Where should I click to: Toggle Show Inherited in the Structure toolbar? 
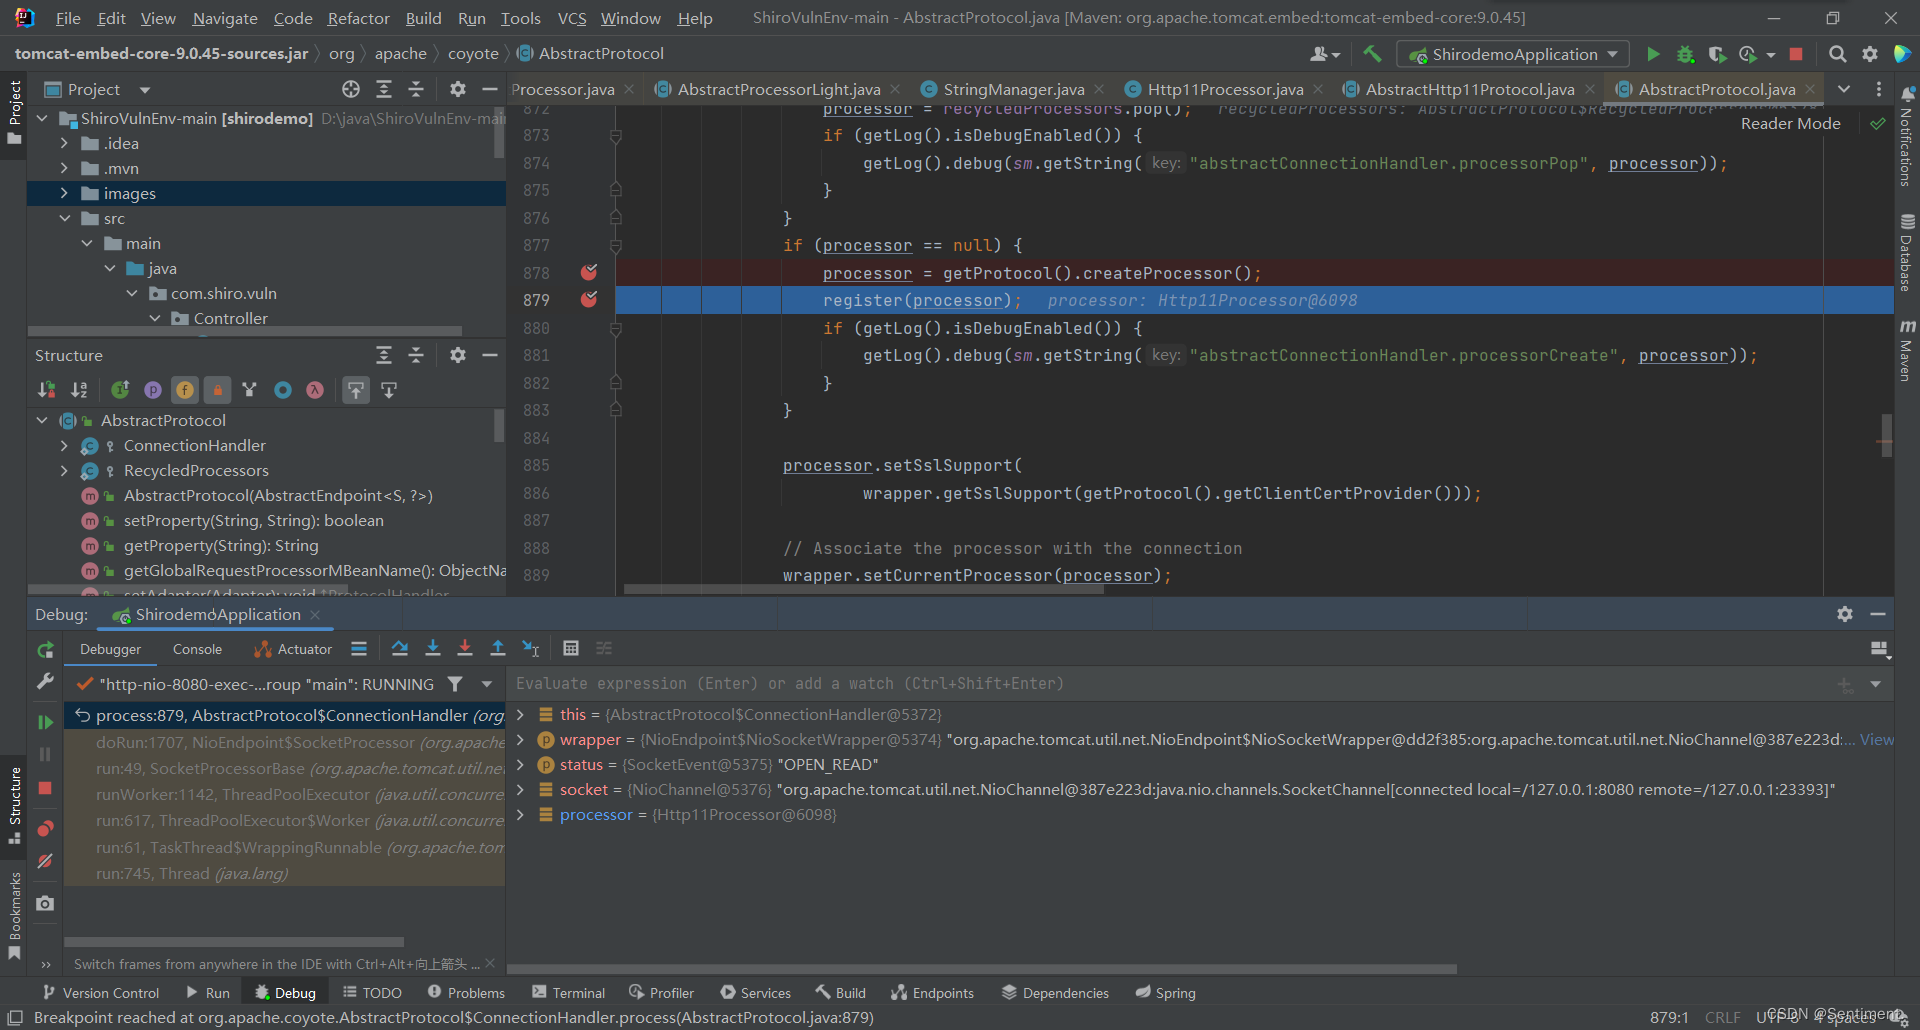[x=120, y=390]
